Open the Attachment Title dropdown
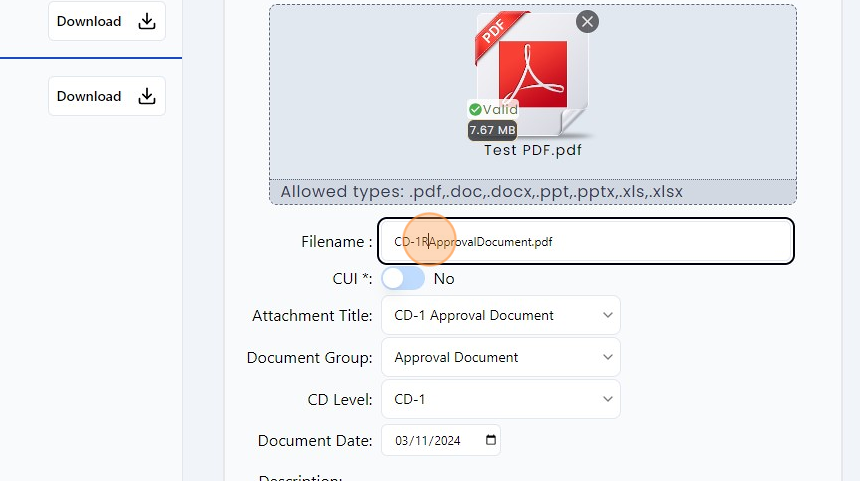This screenshot has width=860, height=481. 500,315
